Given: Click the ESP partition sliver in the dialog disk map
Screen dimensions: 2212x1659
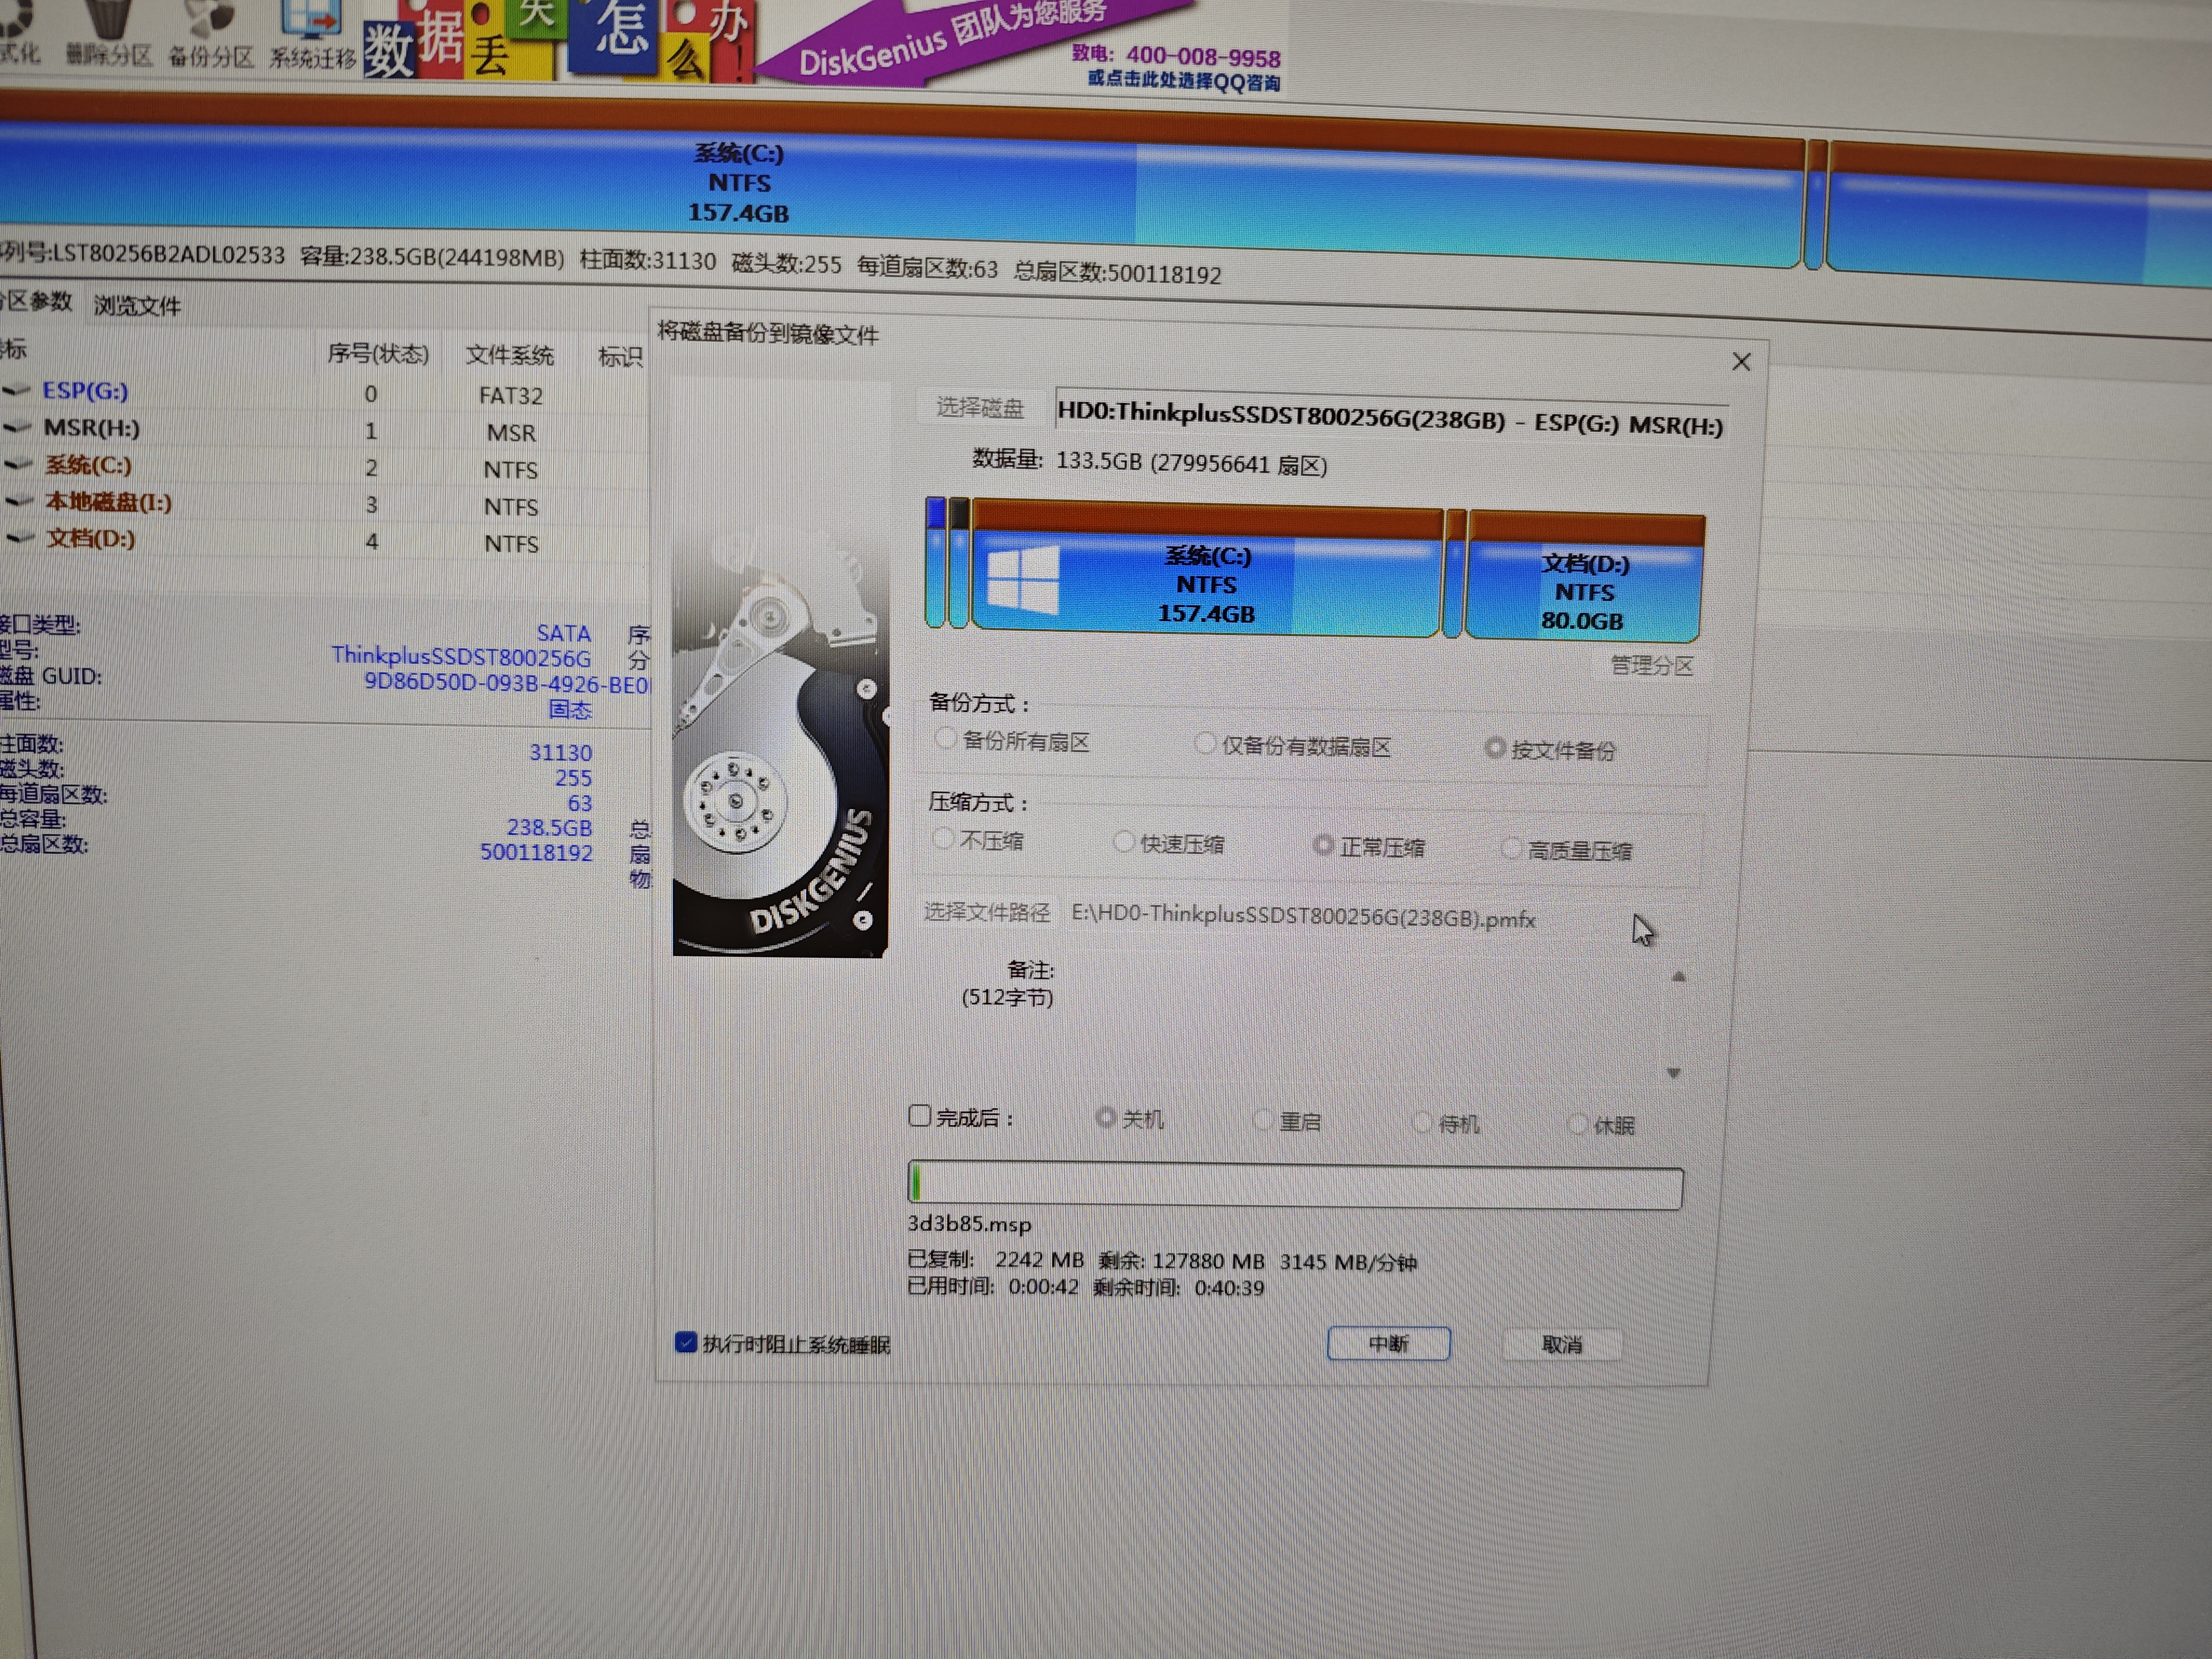Looking at the screenshot, I should [936, 562].
